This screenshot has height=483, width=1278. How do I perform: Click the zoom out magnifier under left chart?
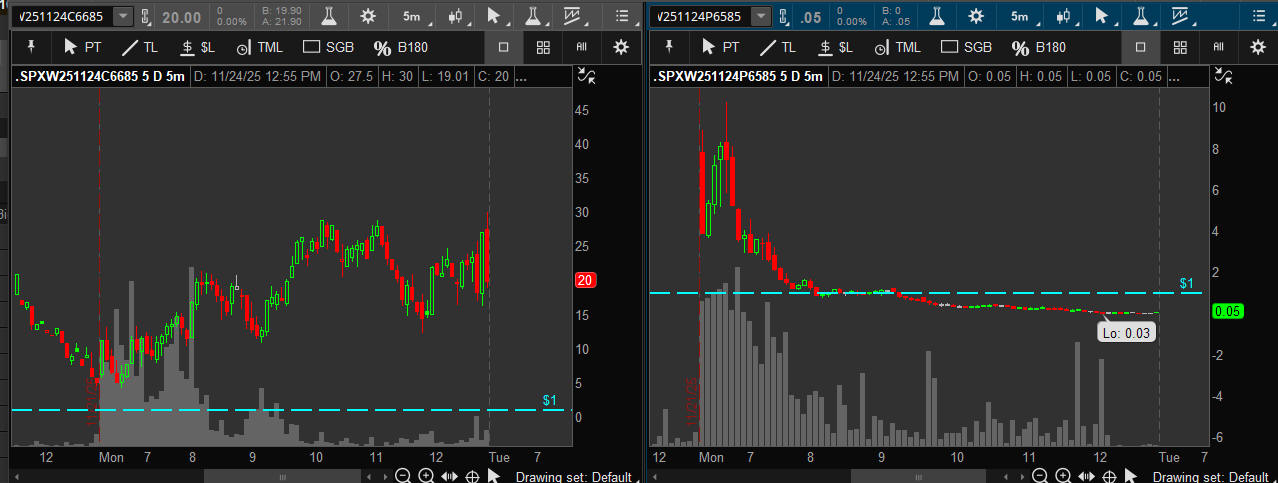click(x=403, y=476)
